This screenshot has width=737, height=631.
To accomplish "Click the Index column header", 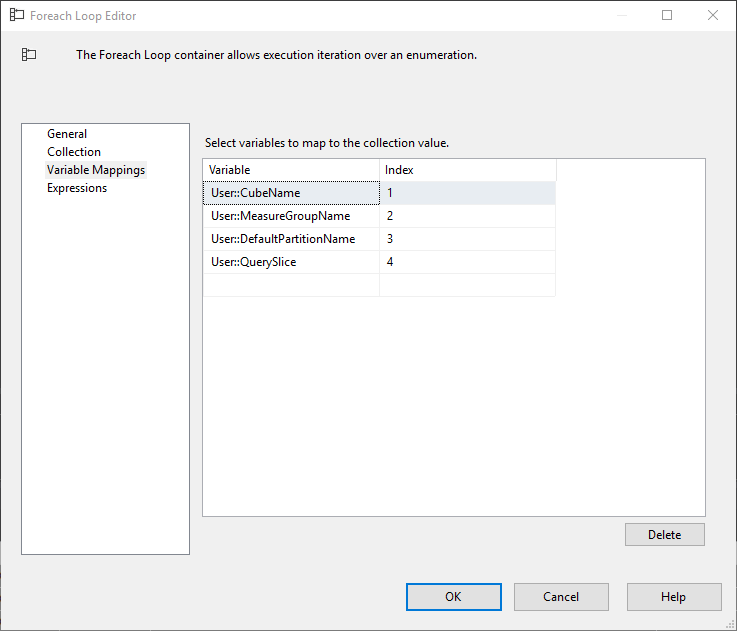I will [468, 170].
